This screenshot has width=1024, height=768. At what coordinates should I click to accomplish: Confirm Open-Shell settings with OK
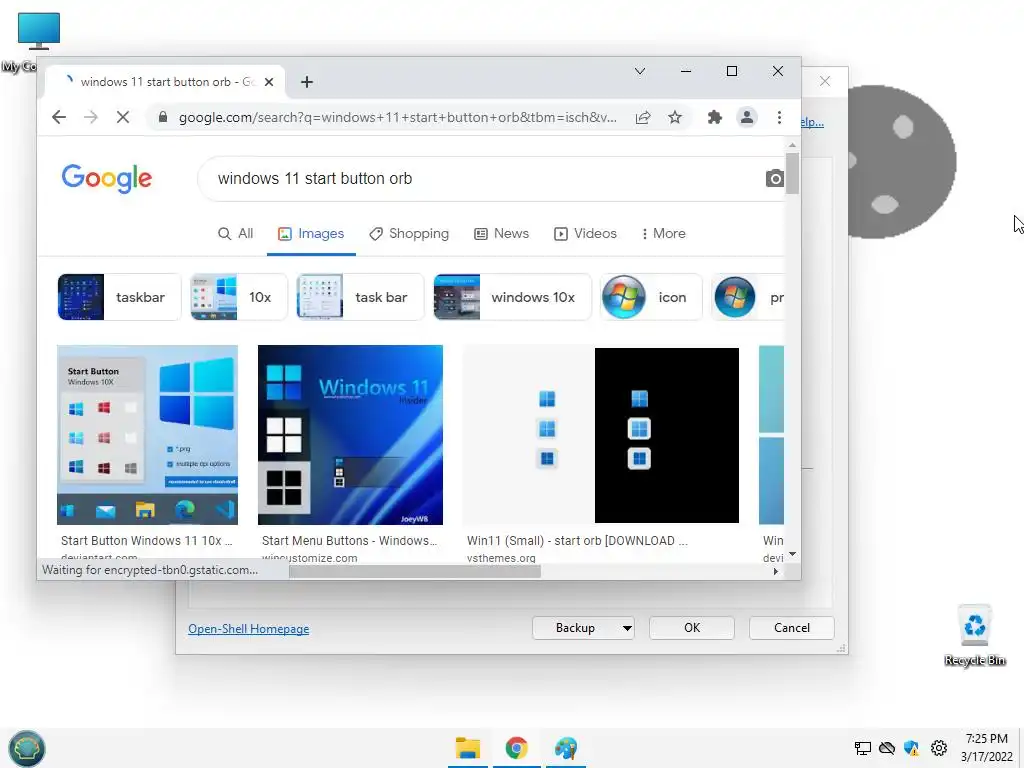(x=692, y=628)
